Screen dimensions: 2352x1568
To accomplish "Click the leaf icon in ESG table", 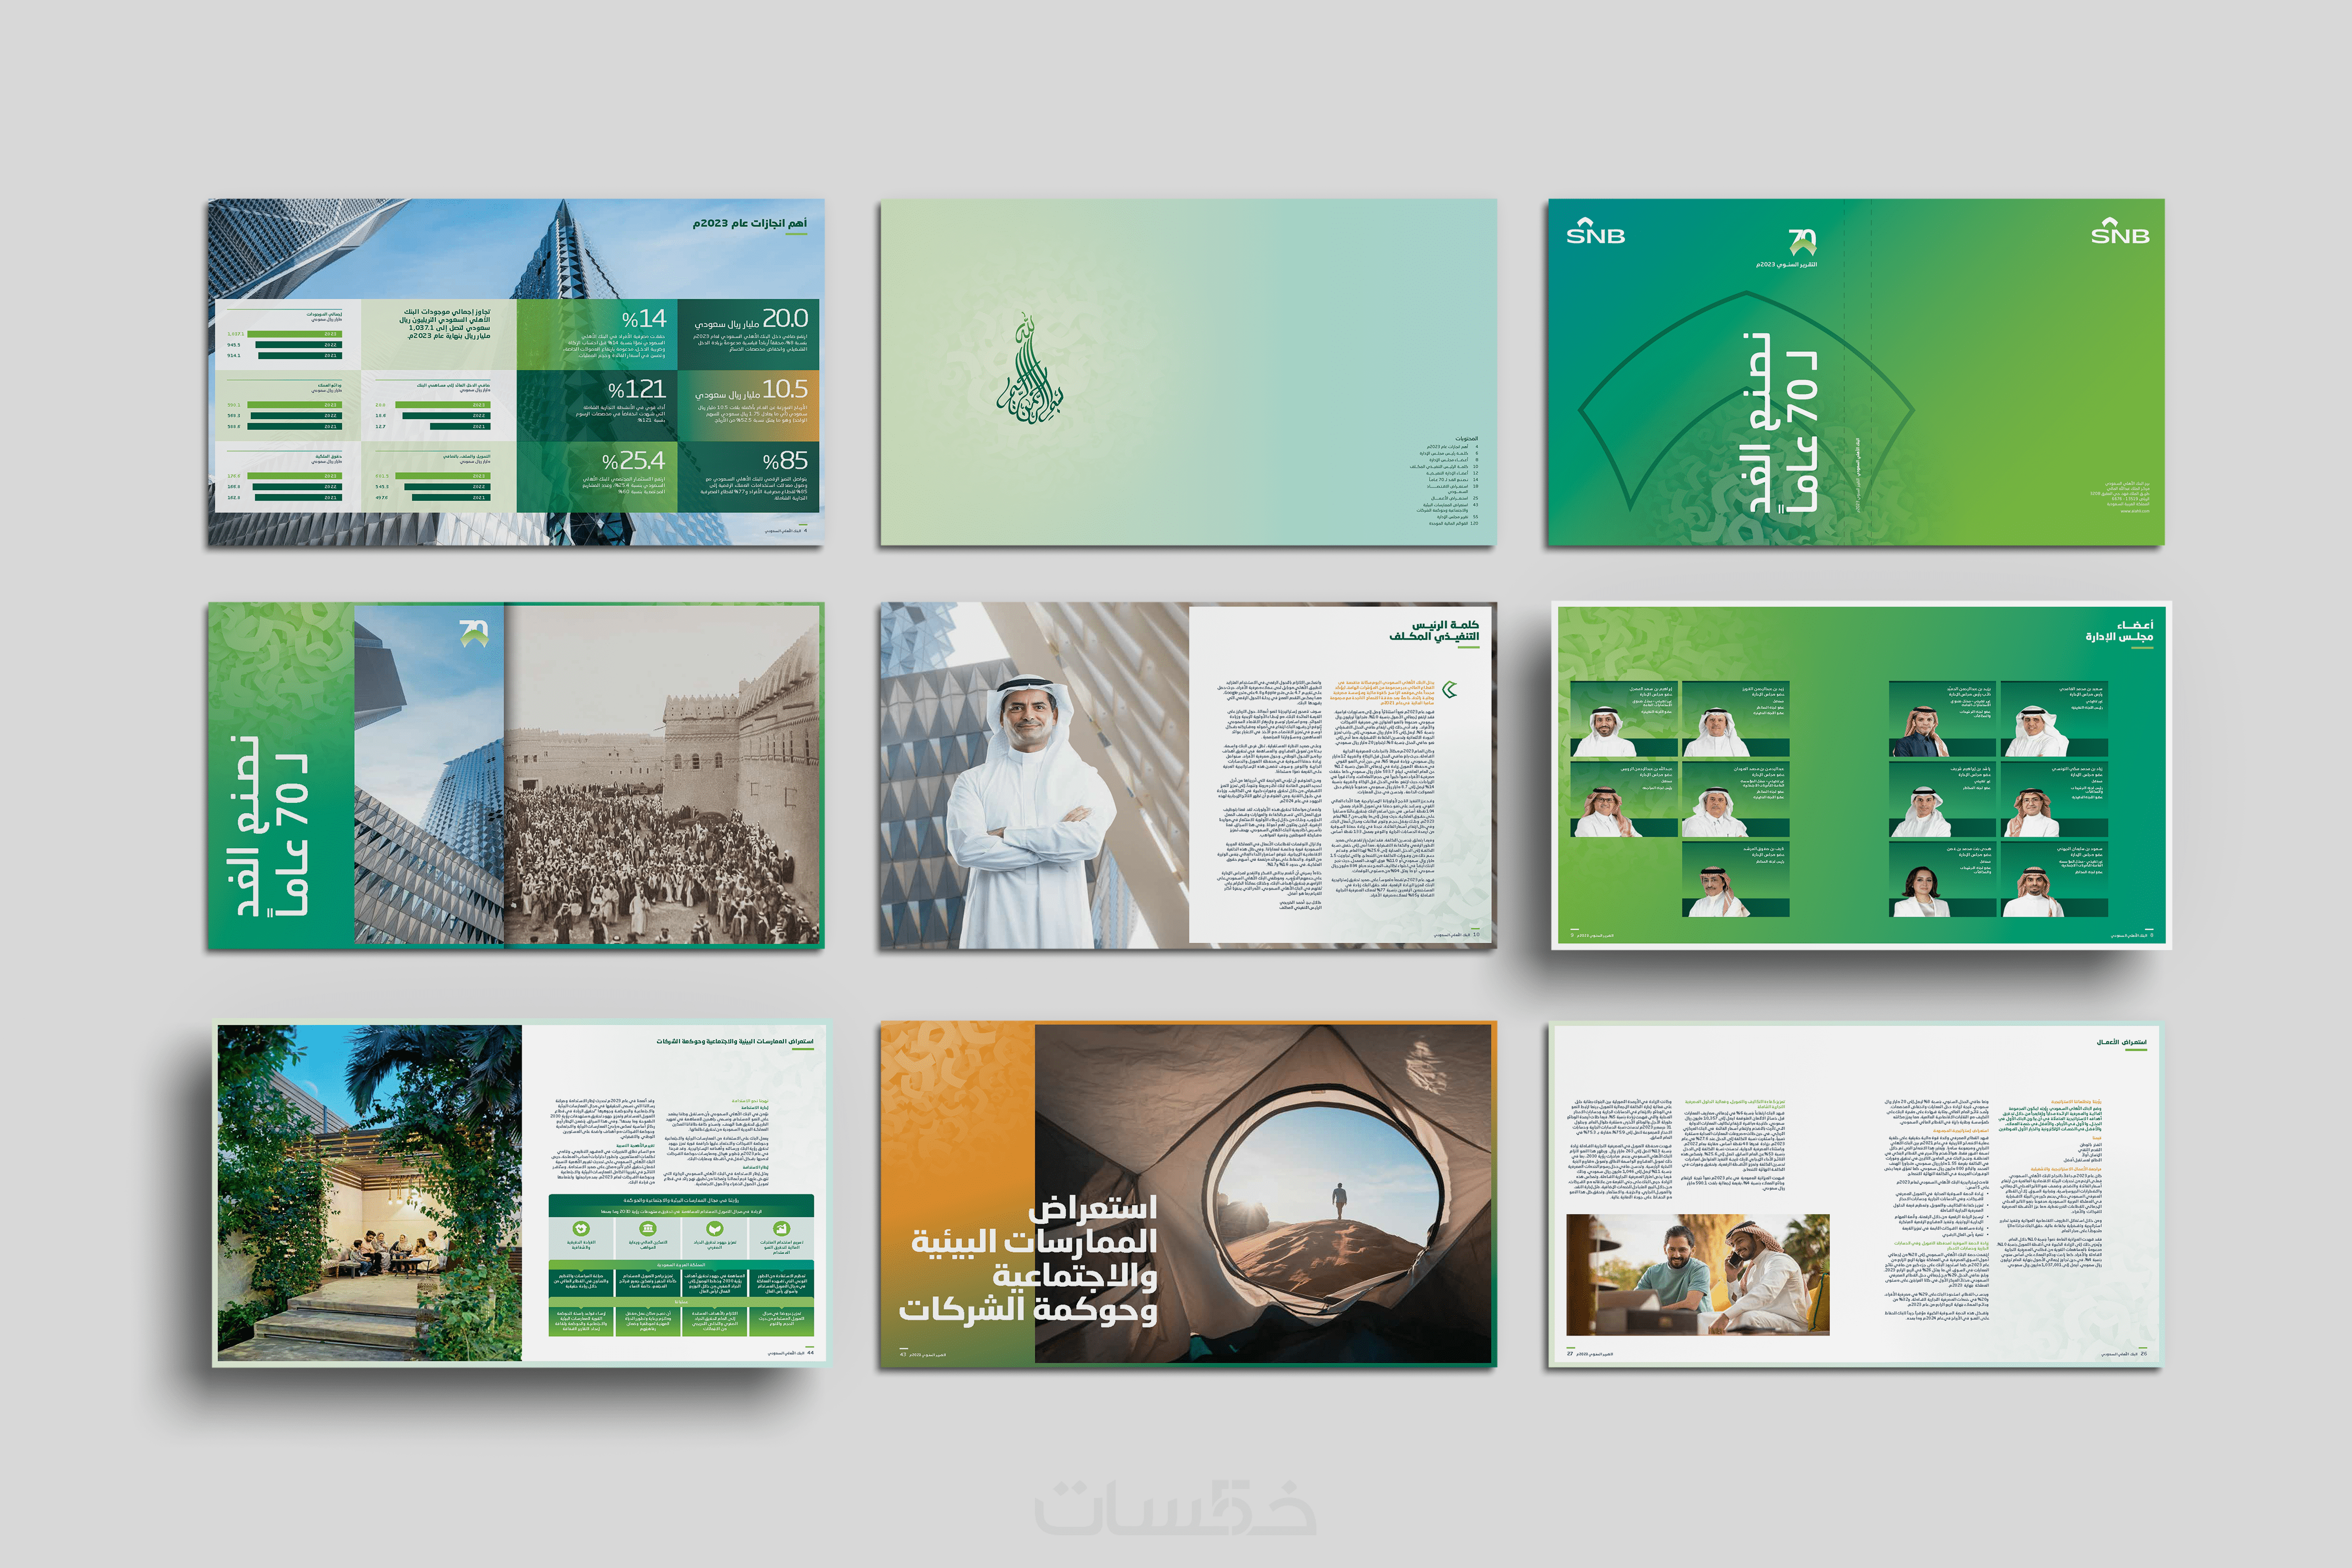I will 715,1229.
